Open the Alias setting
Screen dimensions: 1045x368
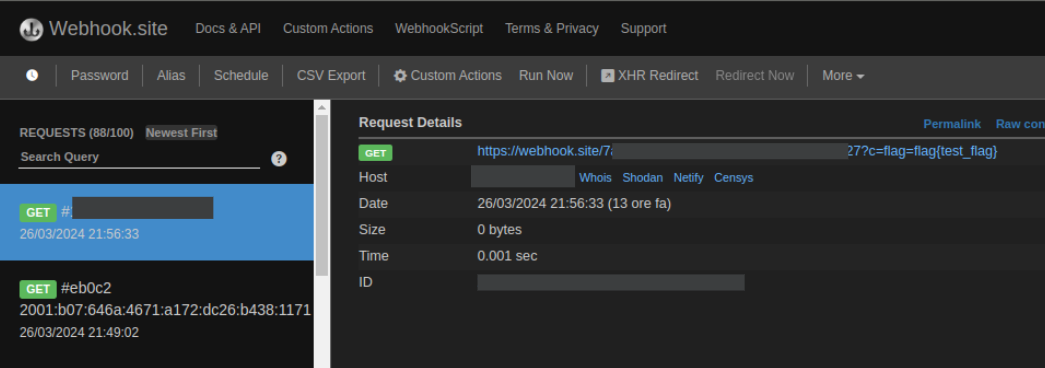pos(171,75)
